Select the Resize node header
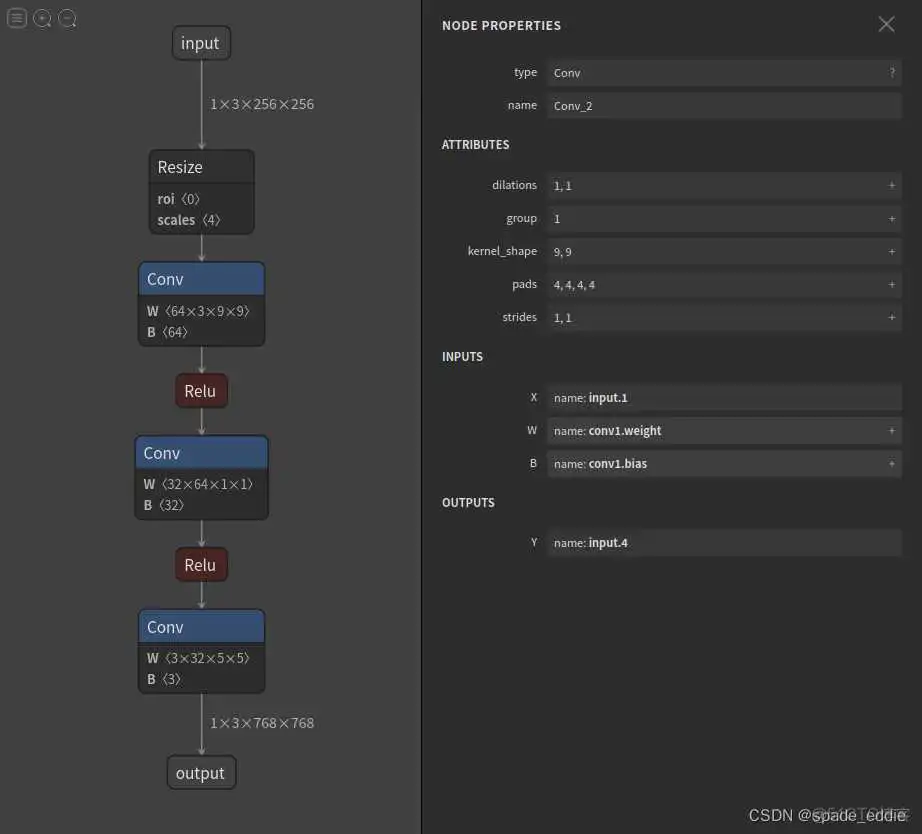The height and width of the screenshot is (834, 922). (201, 167)
